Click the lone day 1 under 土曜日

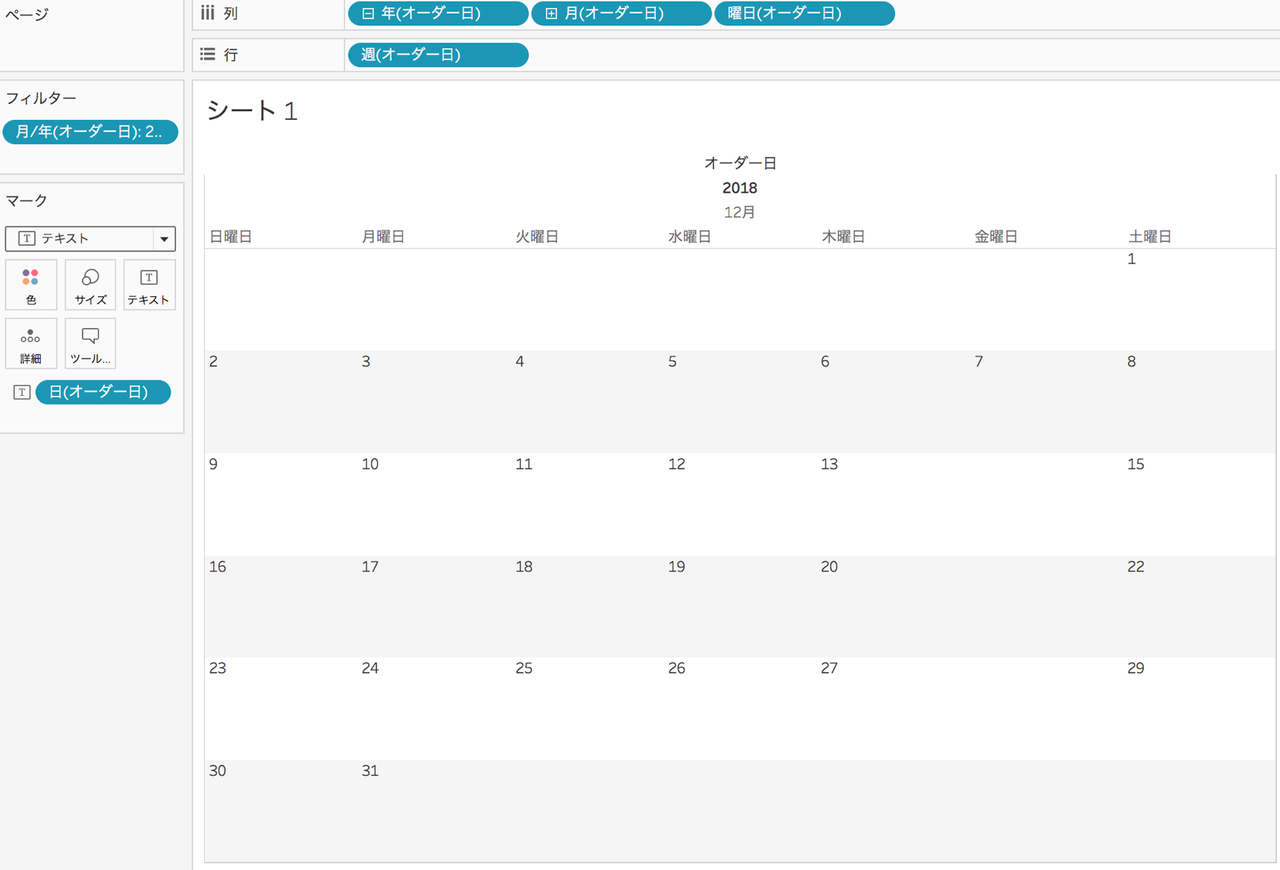[x=1132, y=259]
